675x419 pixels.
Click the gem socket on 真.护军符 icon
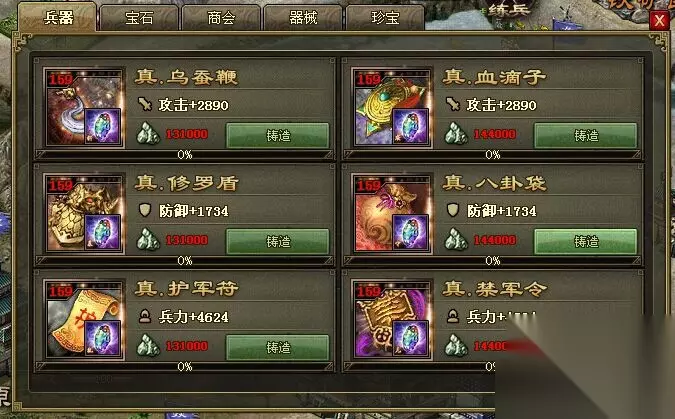103,338
